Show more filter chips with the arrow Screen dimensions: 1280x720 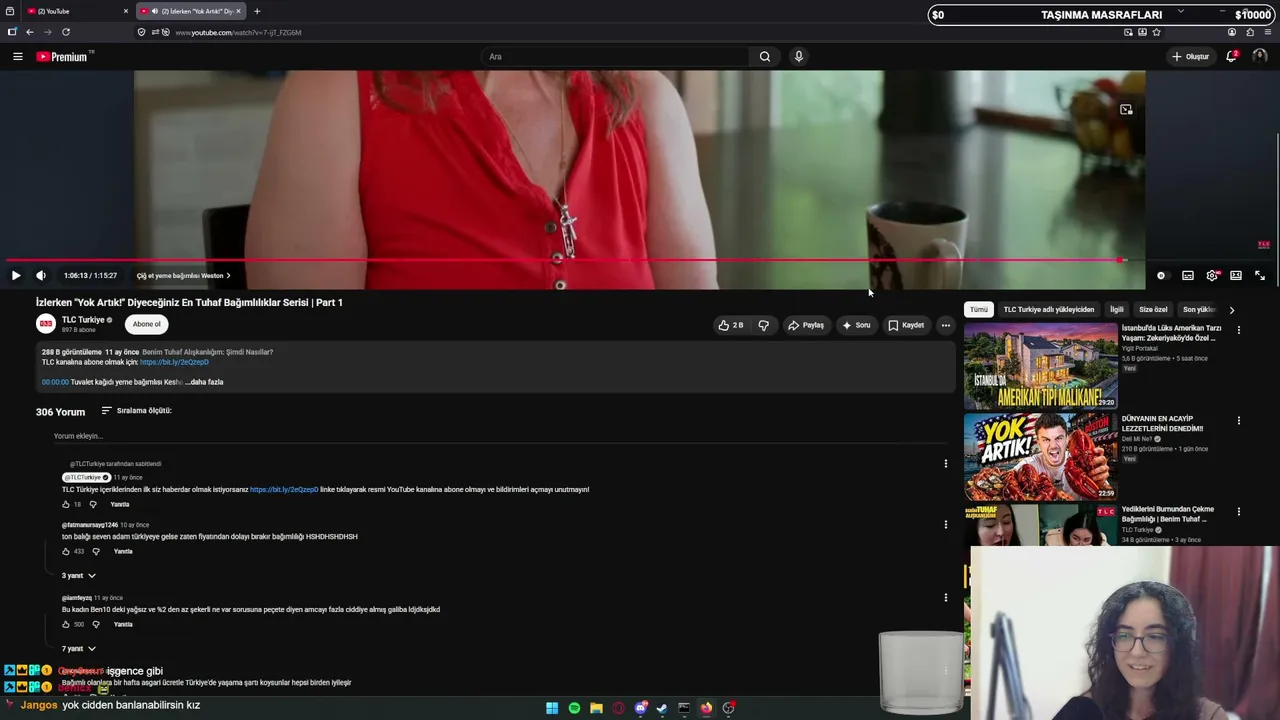1231,310
